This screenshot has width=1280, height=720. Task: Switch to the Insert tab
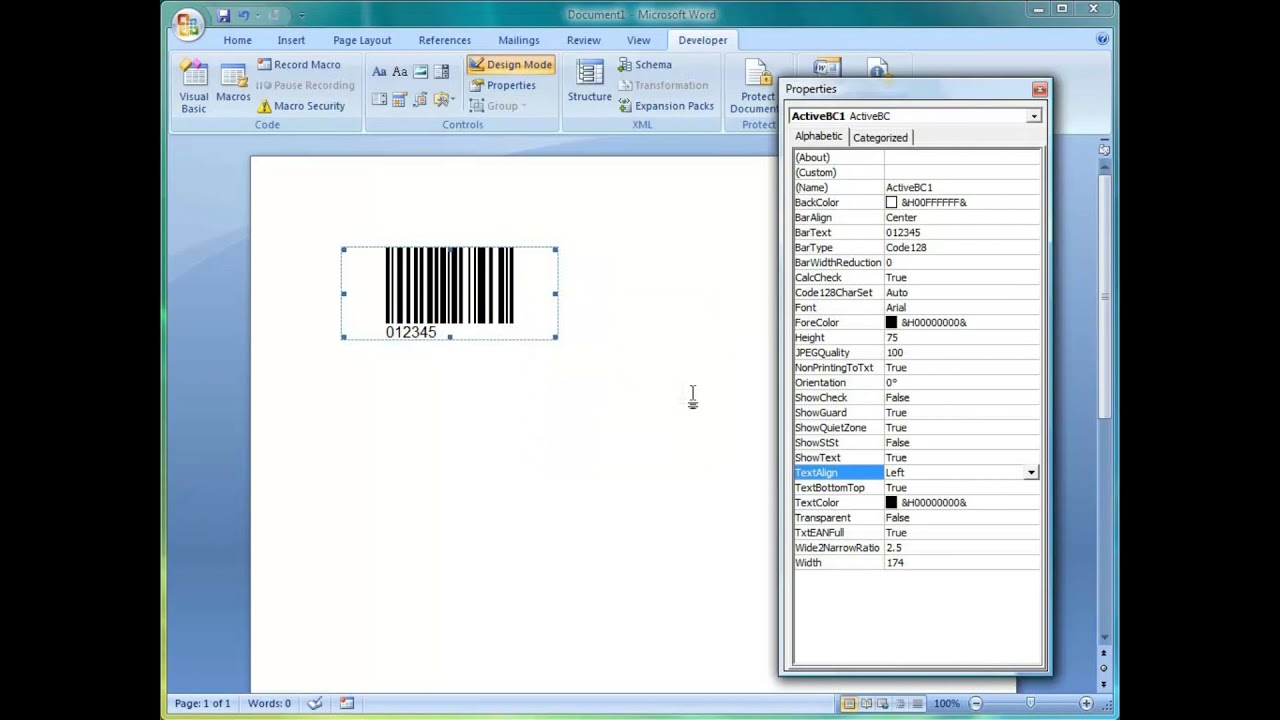click(291, 40)
